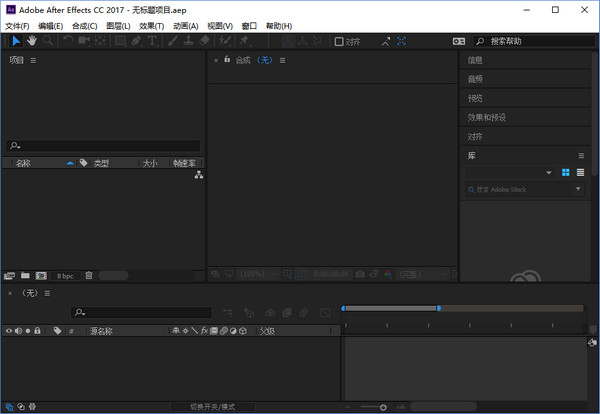This screenshot has height=414, width=600.
Task: Select the Selection arrow tool
Action: (16, 41)
